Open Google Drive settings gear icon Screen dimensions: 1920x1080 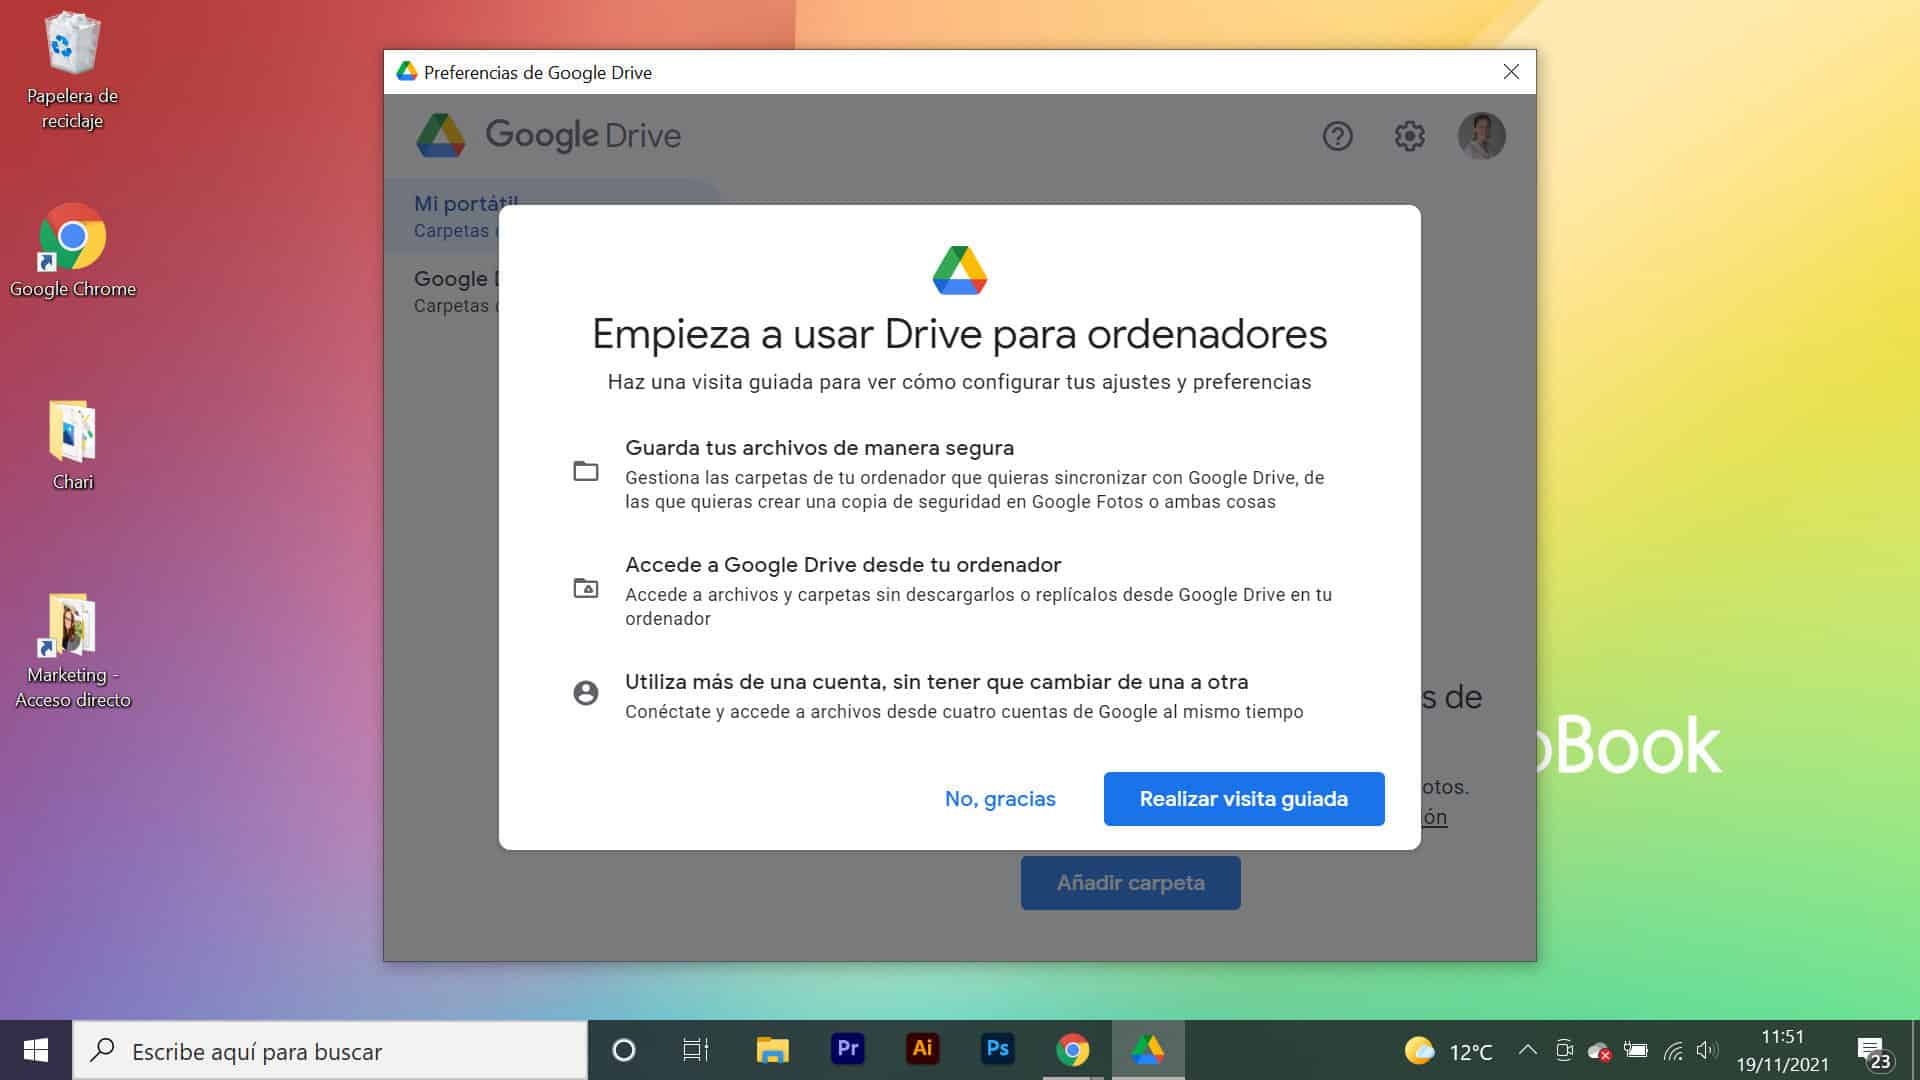1409,136
